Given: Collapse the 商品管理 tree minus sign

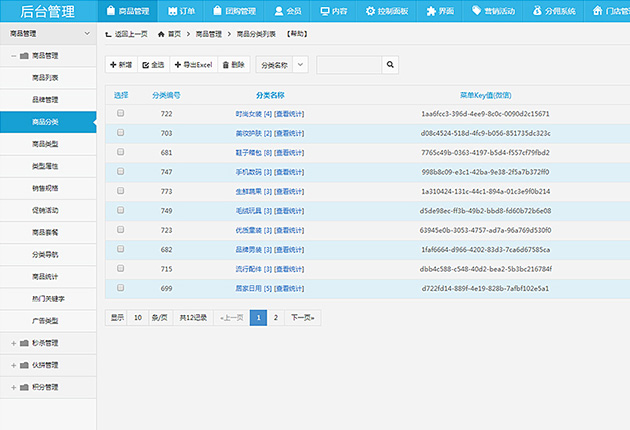Looking at the screenshot, I should click(14, 56).
